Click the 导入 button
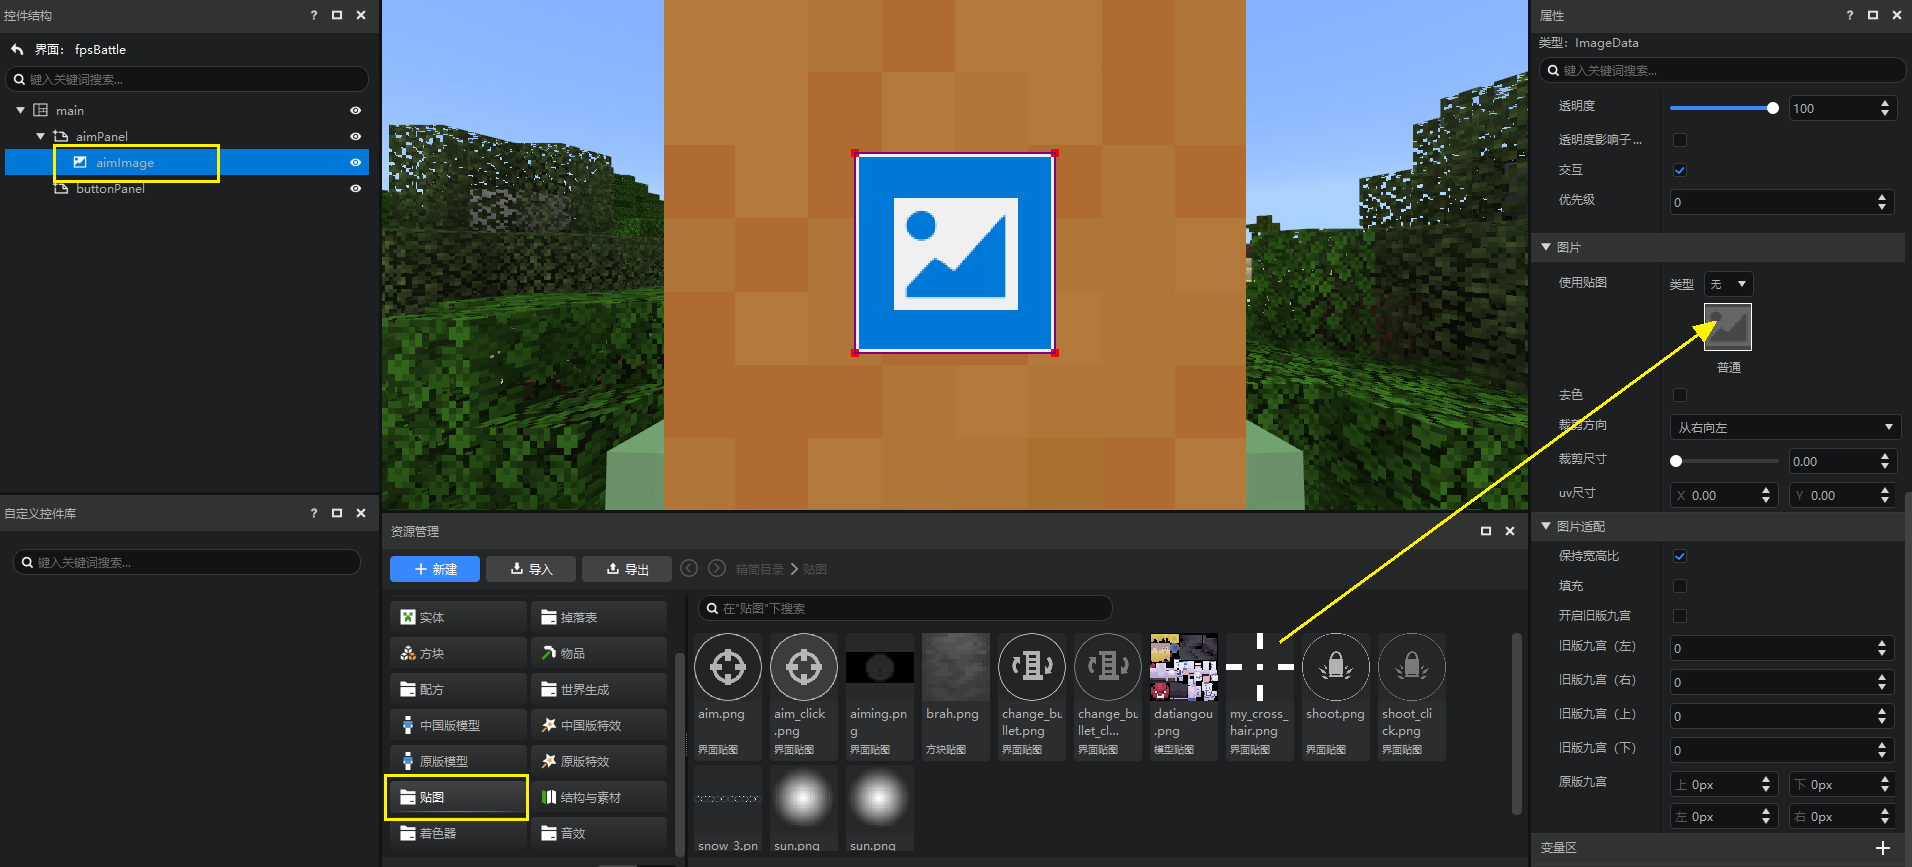Viewport: 1912px width, 867px height. (x=531, y=569)
